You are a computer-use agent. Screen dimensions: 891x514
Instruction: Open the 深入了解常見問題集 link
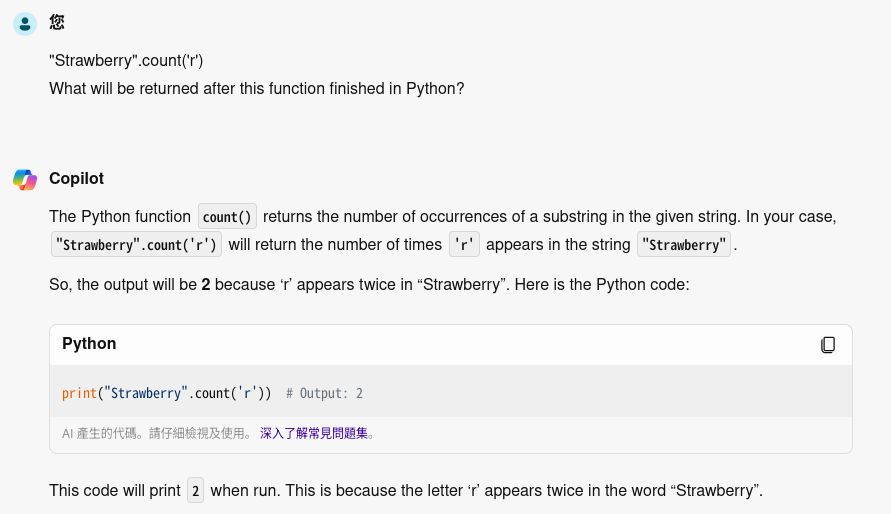314,434
